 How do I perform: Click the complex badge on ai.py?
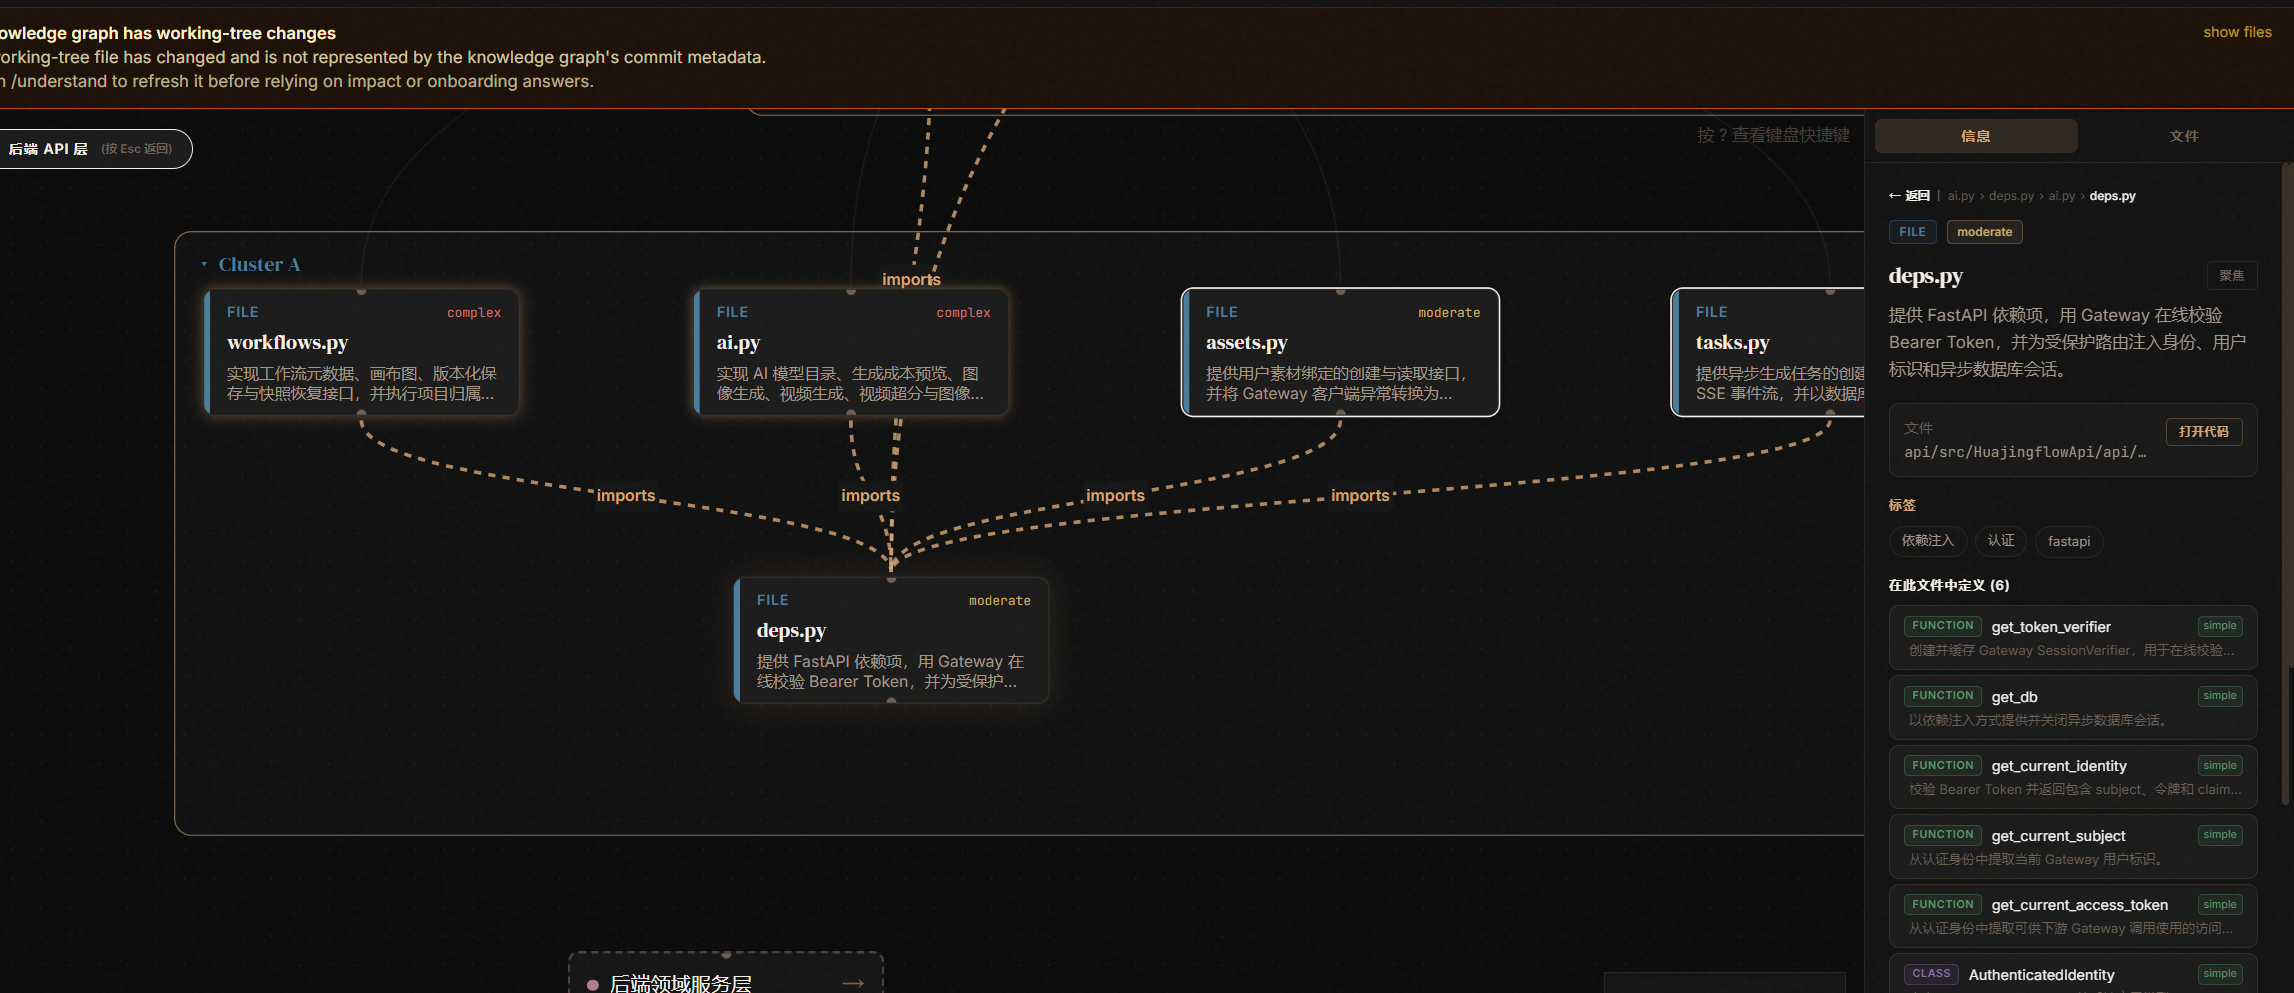point(964,313)
